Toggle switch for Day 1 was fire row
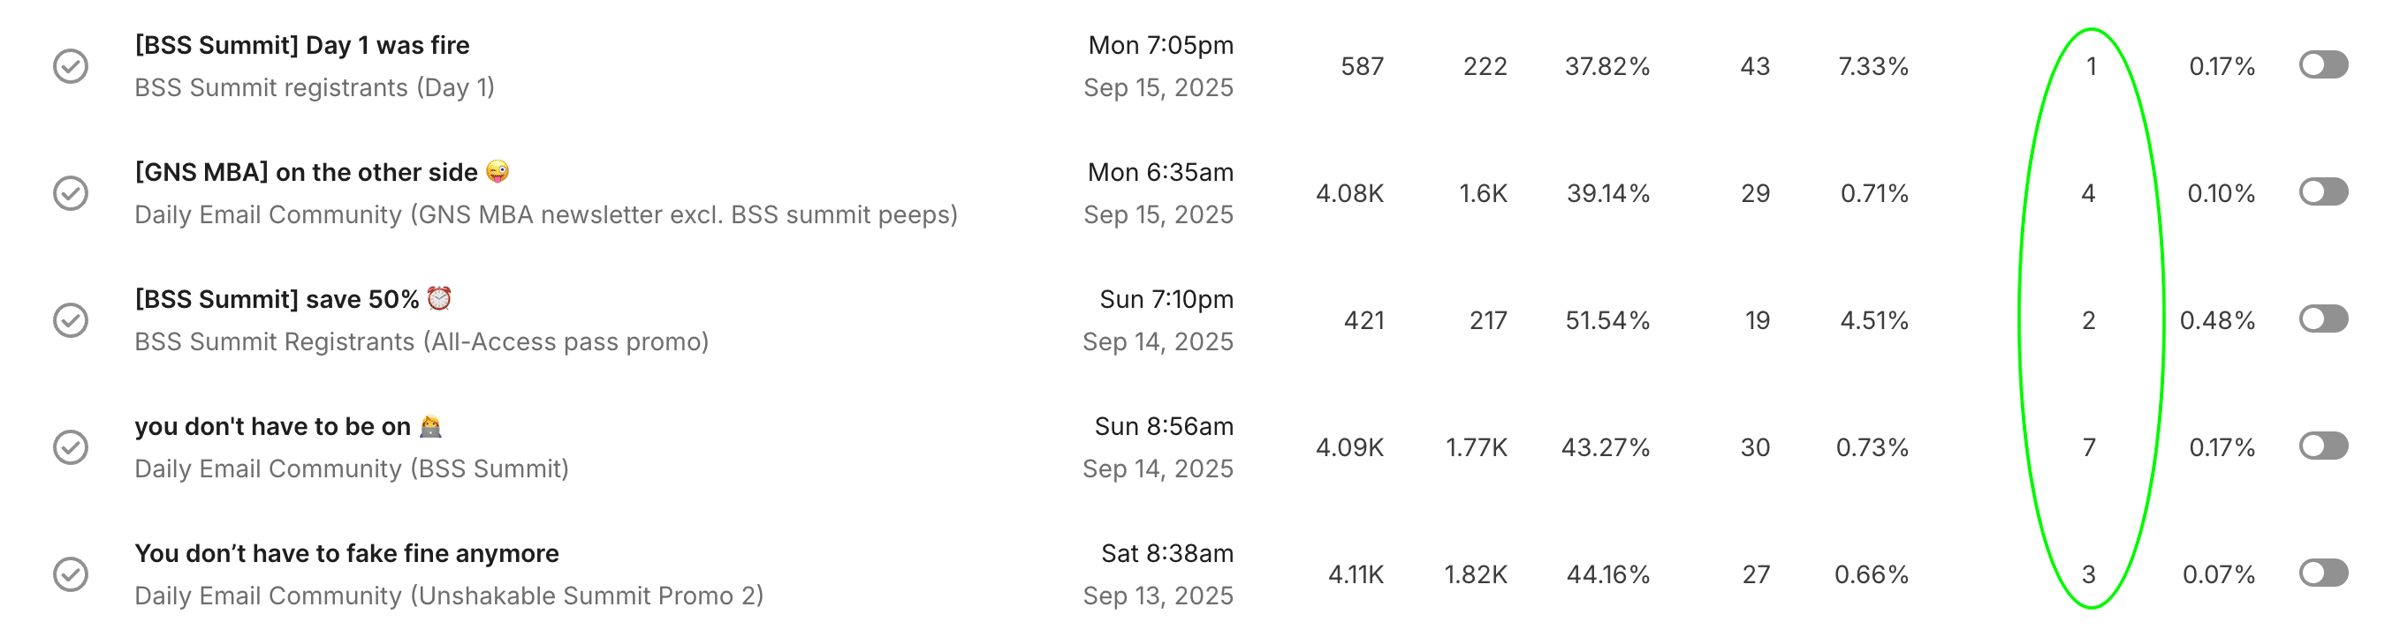This screenshot has height=637, width=2400. 2324,65
